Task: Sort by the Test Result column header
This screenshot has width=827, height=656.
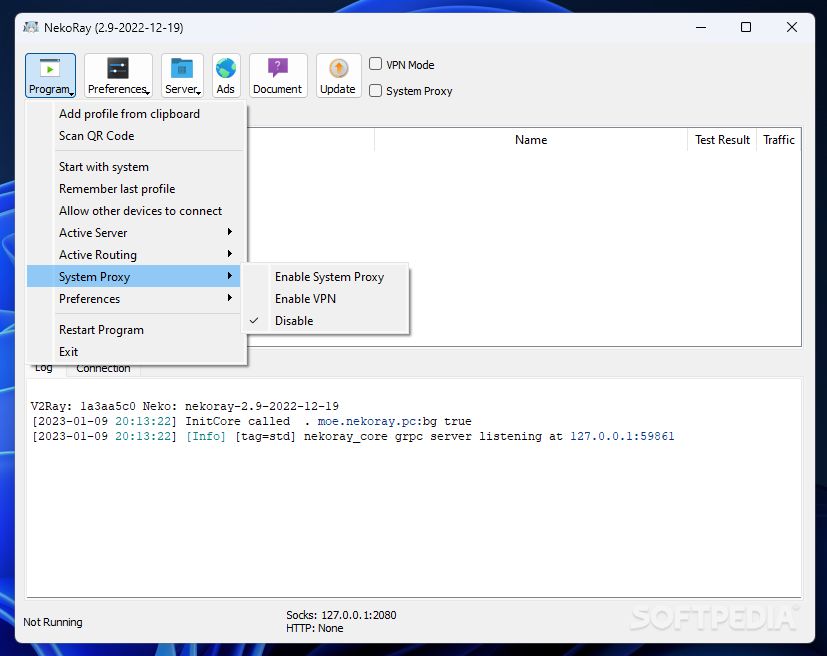Action: pyautogui.click(x=722, y=140)
